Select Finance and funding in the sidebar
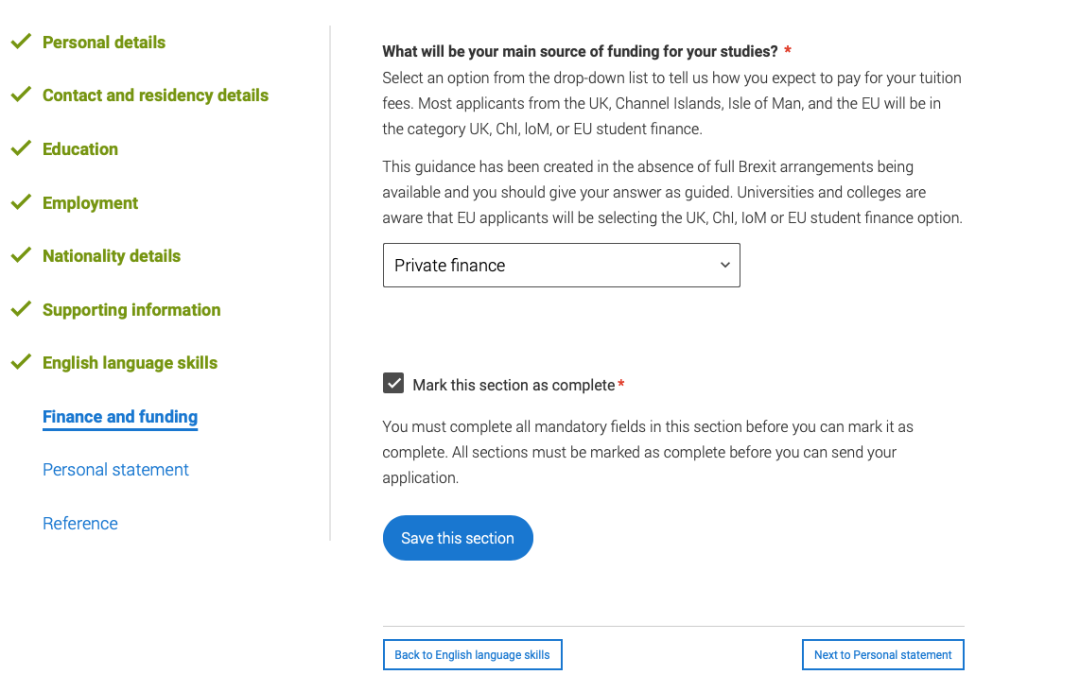Screen dimensions: 1080x692 pos(120,417)
